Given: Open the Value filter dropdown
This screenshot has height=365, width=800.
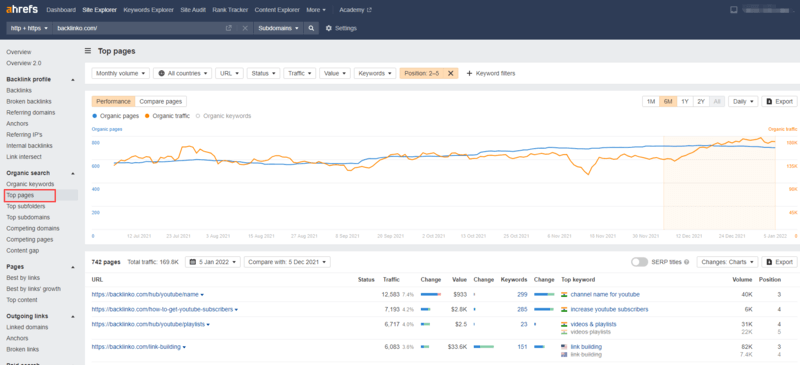Looking at the screenshot, I should click(x=335, y=74).
